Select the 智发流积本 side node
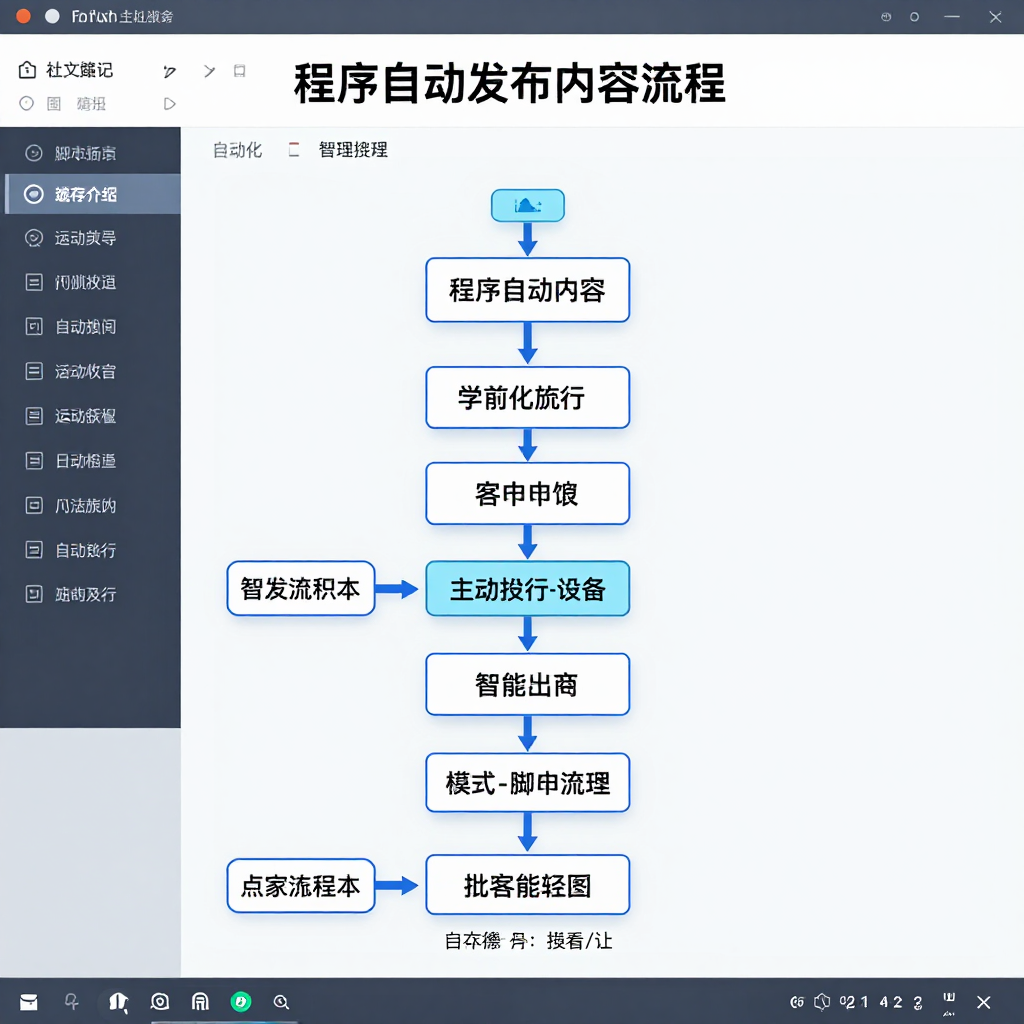 click(301, 588)
